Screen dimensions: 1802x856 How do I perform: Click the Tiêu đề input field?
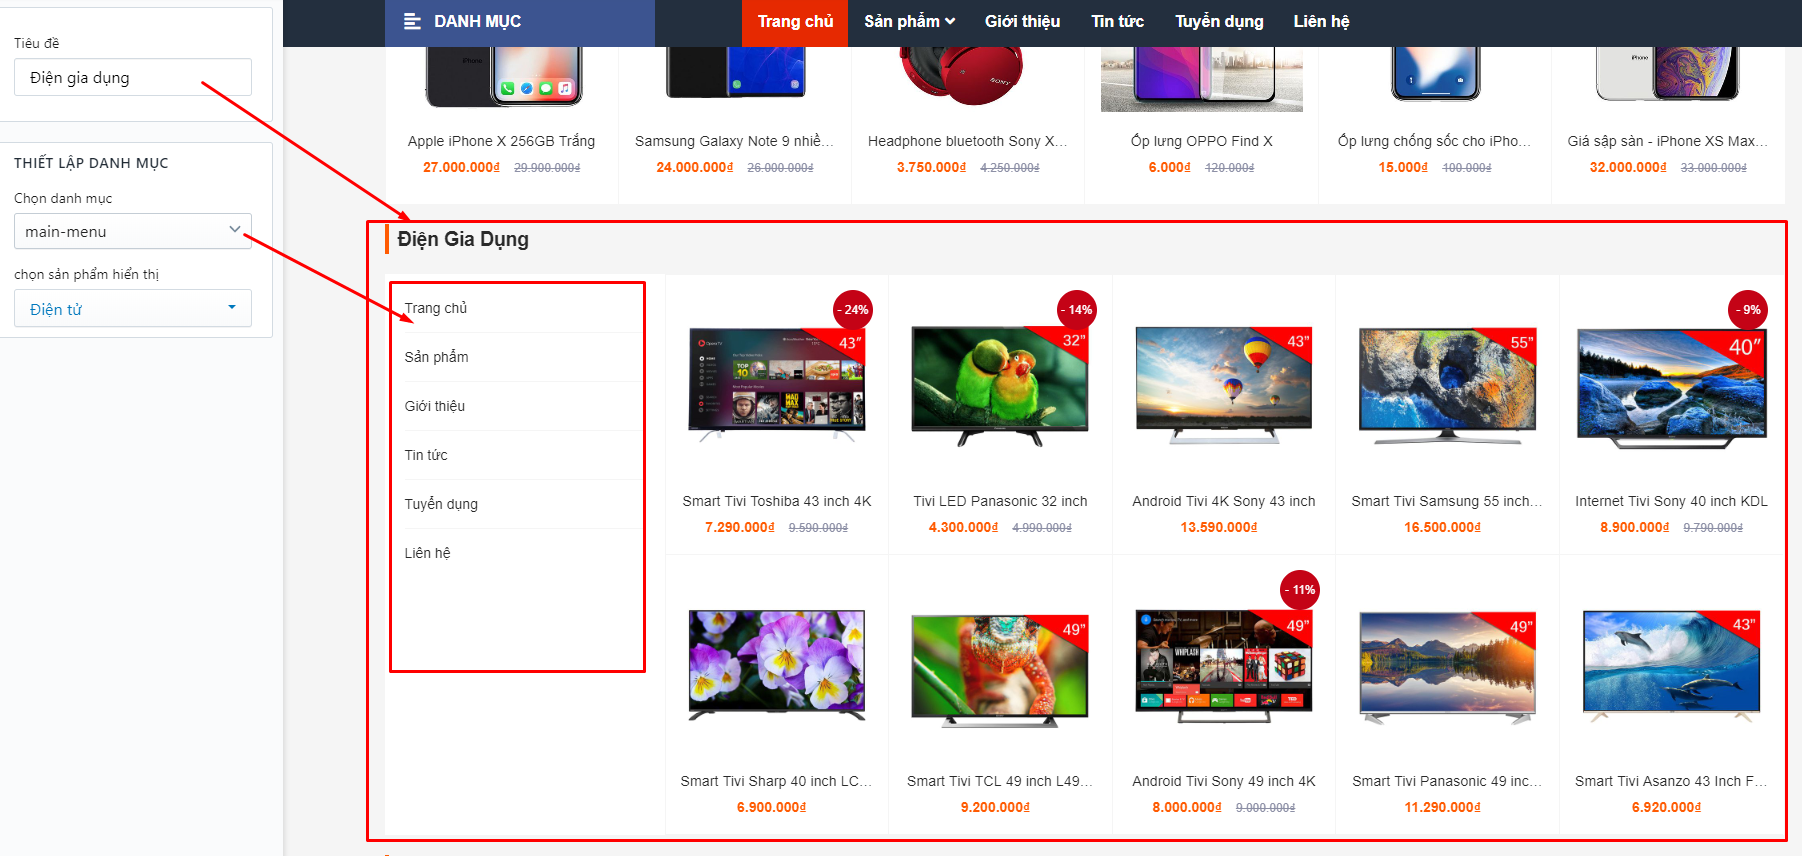tap(133, 77)
